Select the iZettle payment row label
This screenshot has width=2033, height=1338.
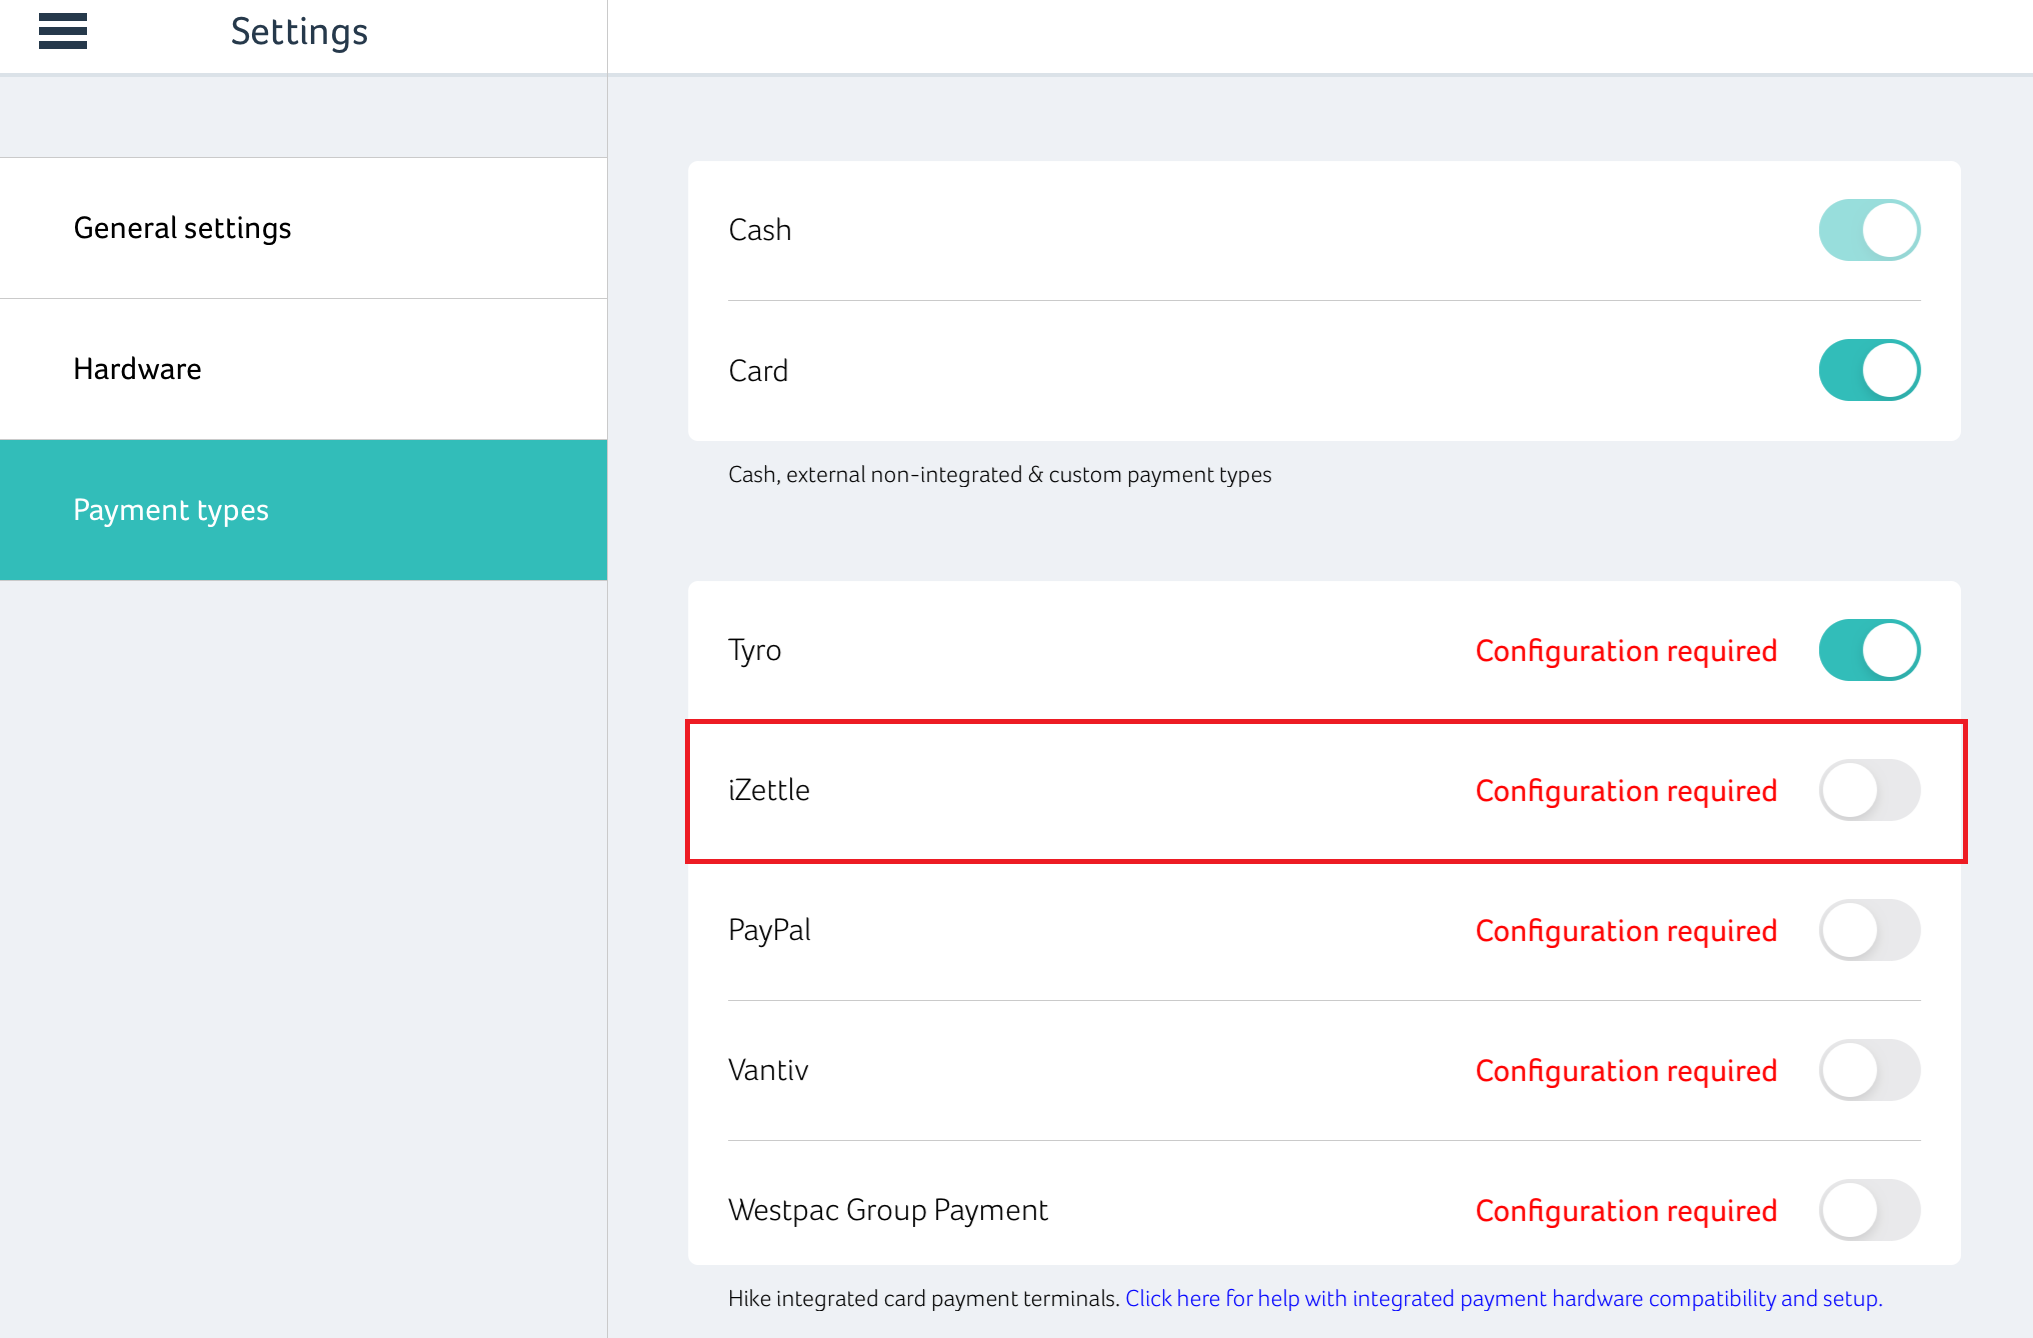[x=769, y=790]
